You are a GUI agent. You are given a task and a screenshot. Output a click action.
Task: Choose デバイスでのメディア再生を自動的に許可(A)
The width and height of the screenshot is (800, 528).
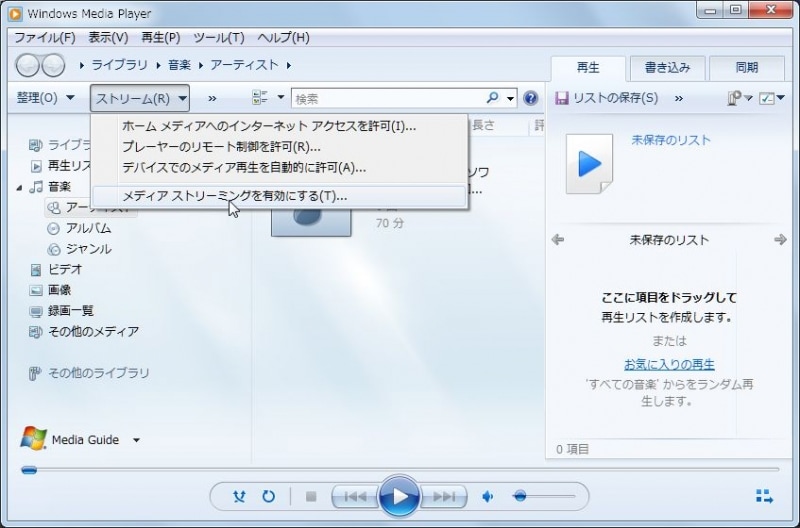click(x=279, y=168)
